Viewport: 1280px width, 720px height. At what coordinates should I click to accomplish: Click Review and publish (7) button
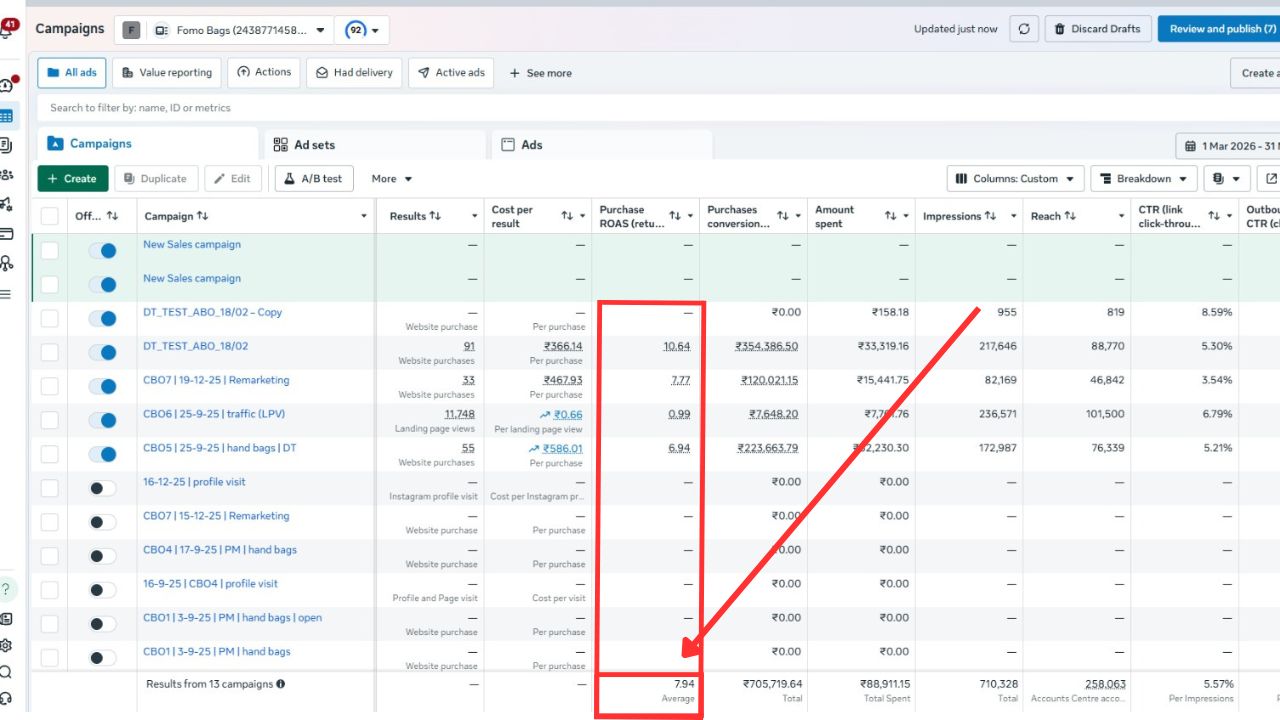[x=1219, y=29]
